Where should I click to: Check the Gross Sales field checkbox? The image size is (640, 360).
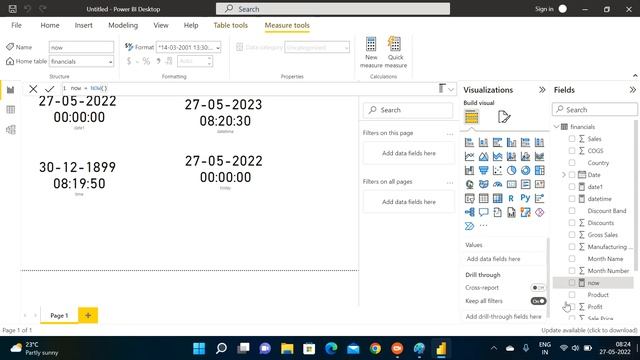[572, 235]
